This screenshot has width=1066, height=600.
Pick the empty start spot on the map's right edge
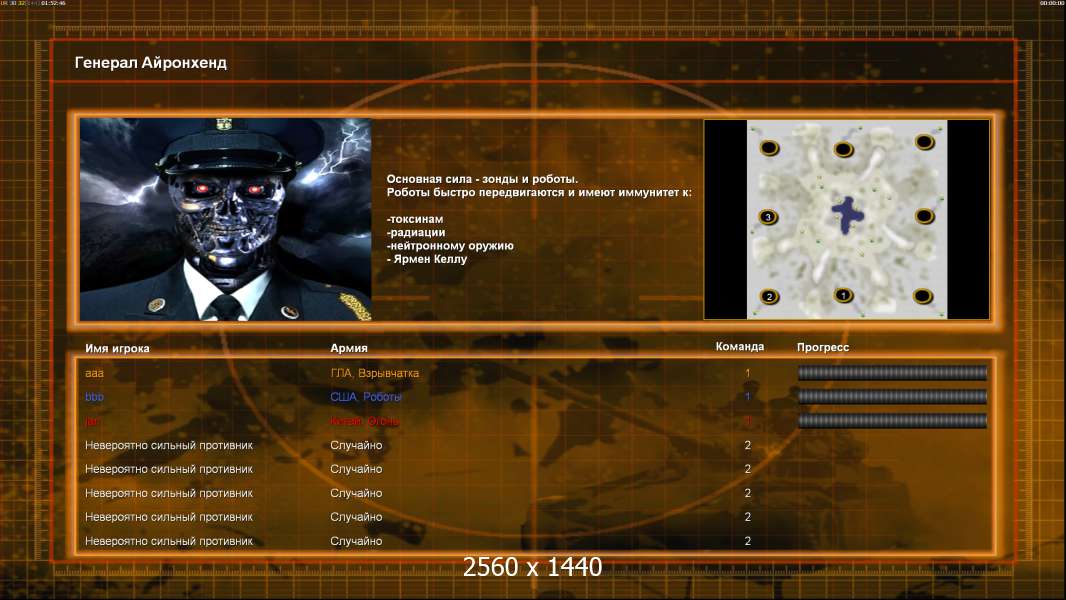pos(924,217)
